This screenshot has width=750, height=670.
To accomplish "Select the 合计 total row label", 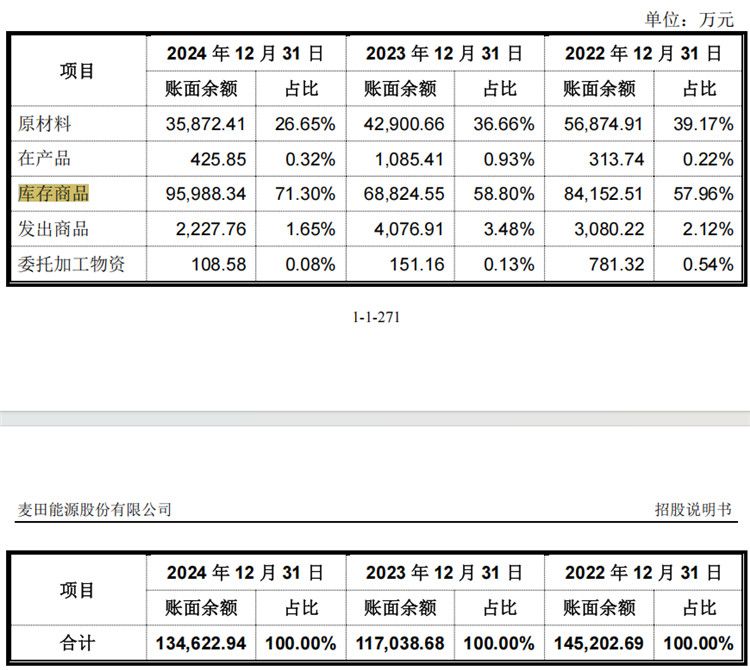I will coord(77,643).
